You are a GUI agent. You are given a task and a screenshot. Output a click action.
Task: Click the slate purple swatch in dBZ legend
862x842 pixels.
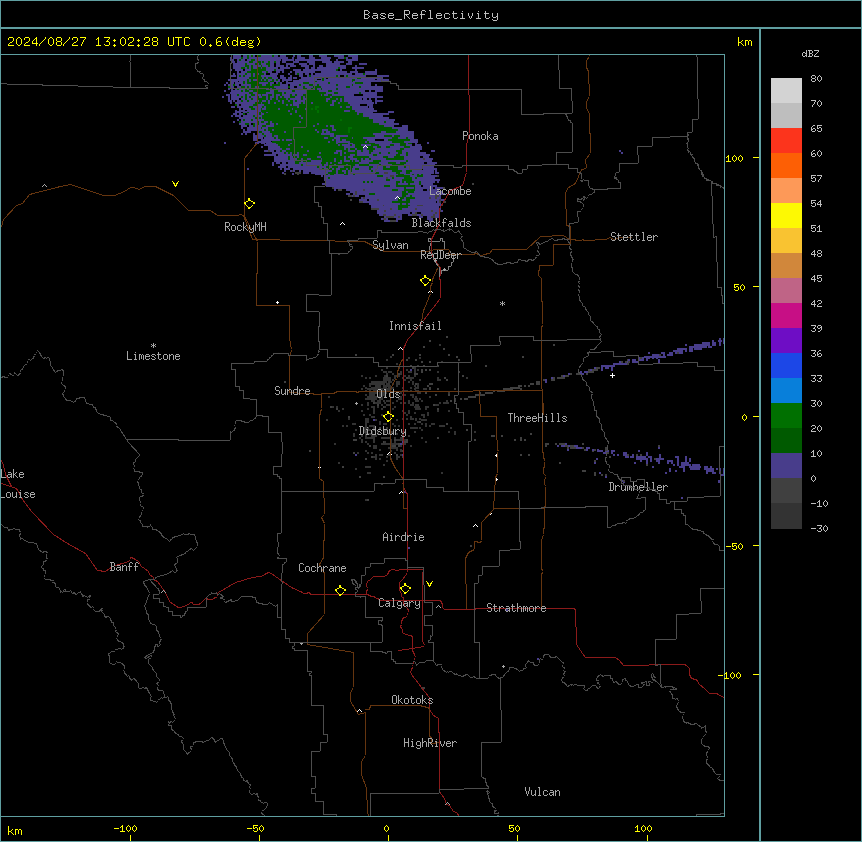click(x=786, y=466)
